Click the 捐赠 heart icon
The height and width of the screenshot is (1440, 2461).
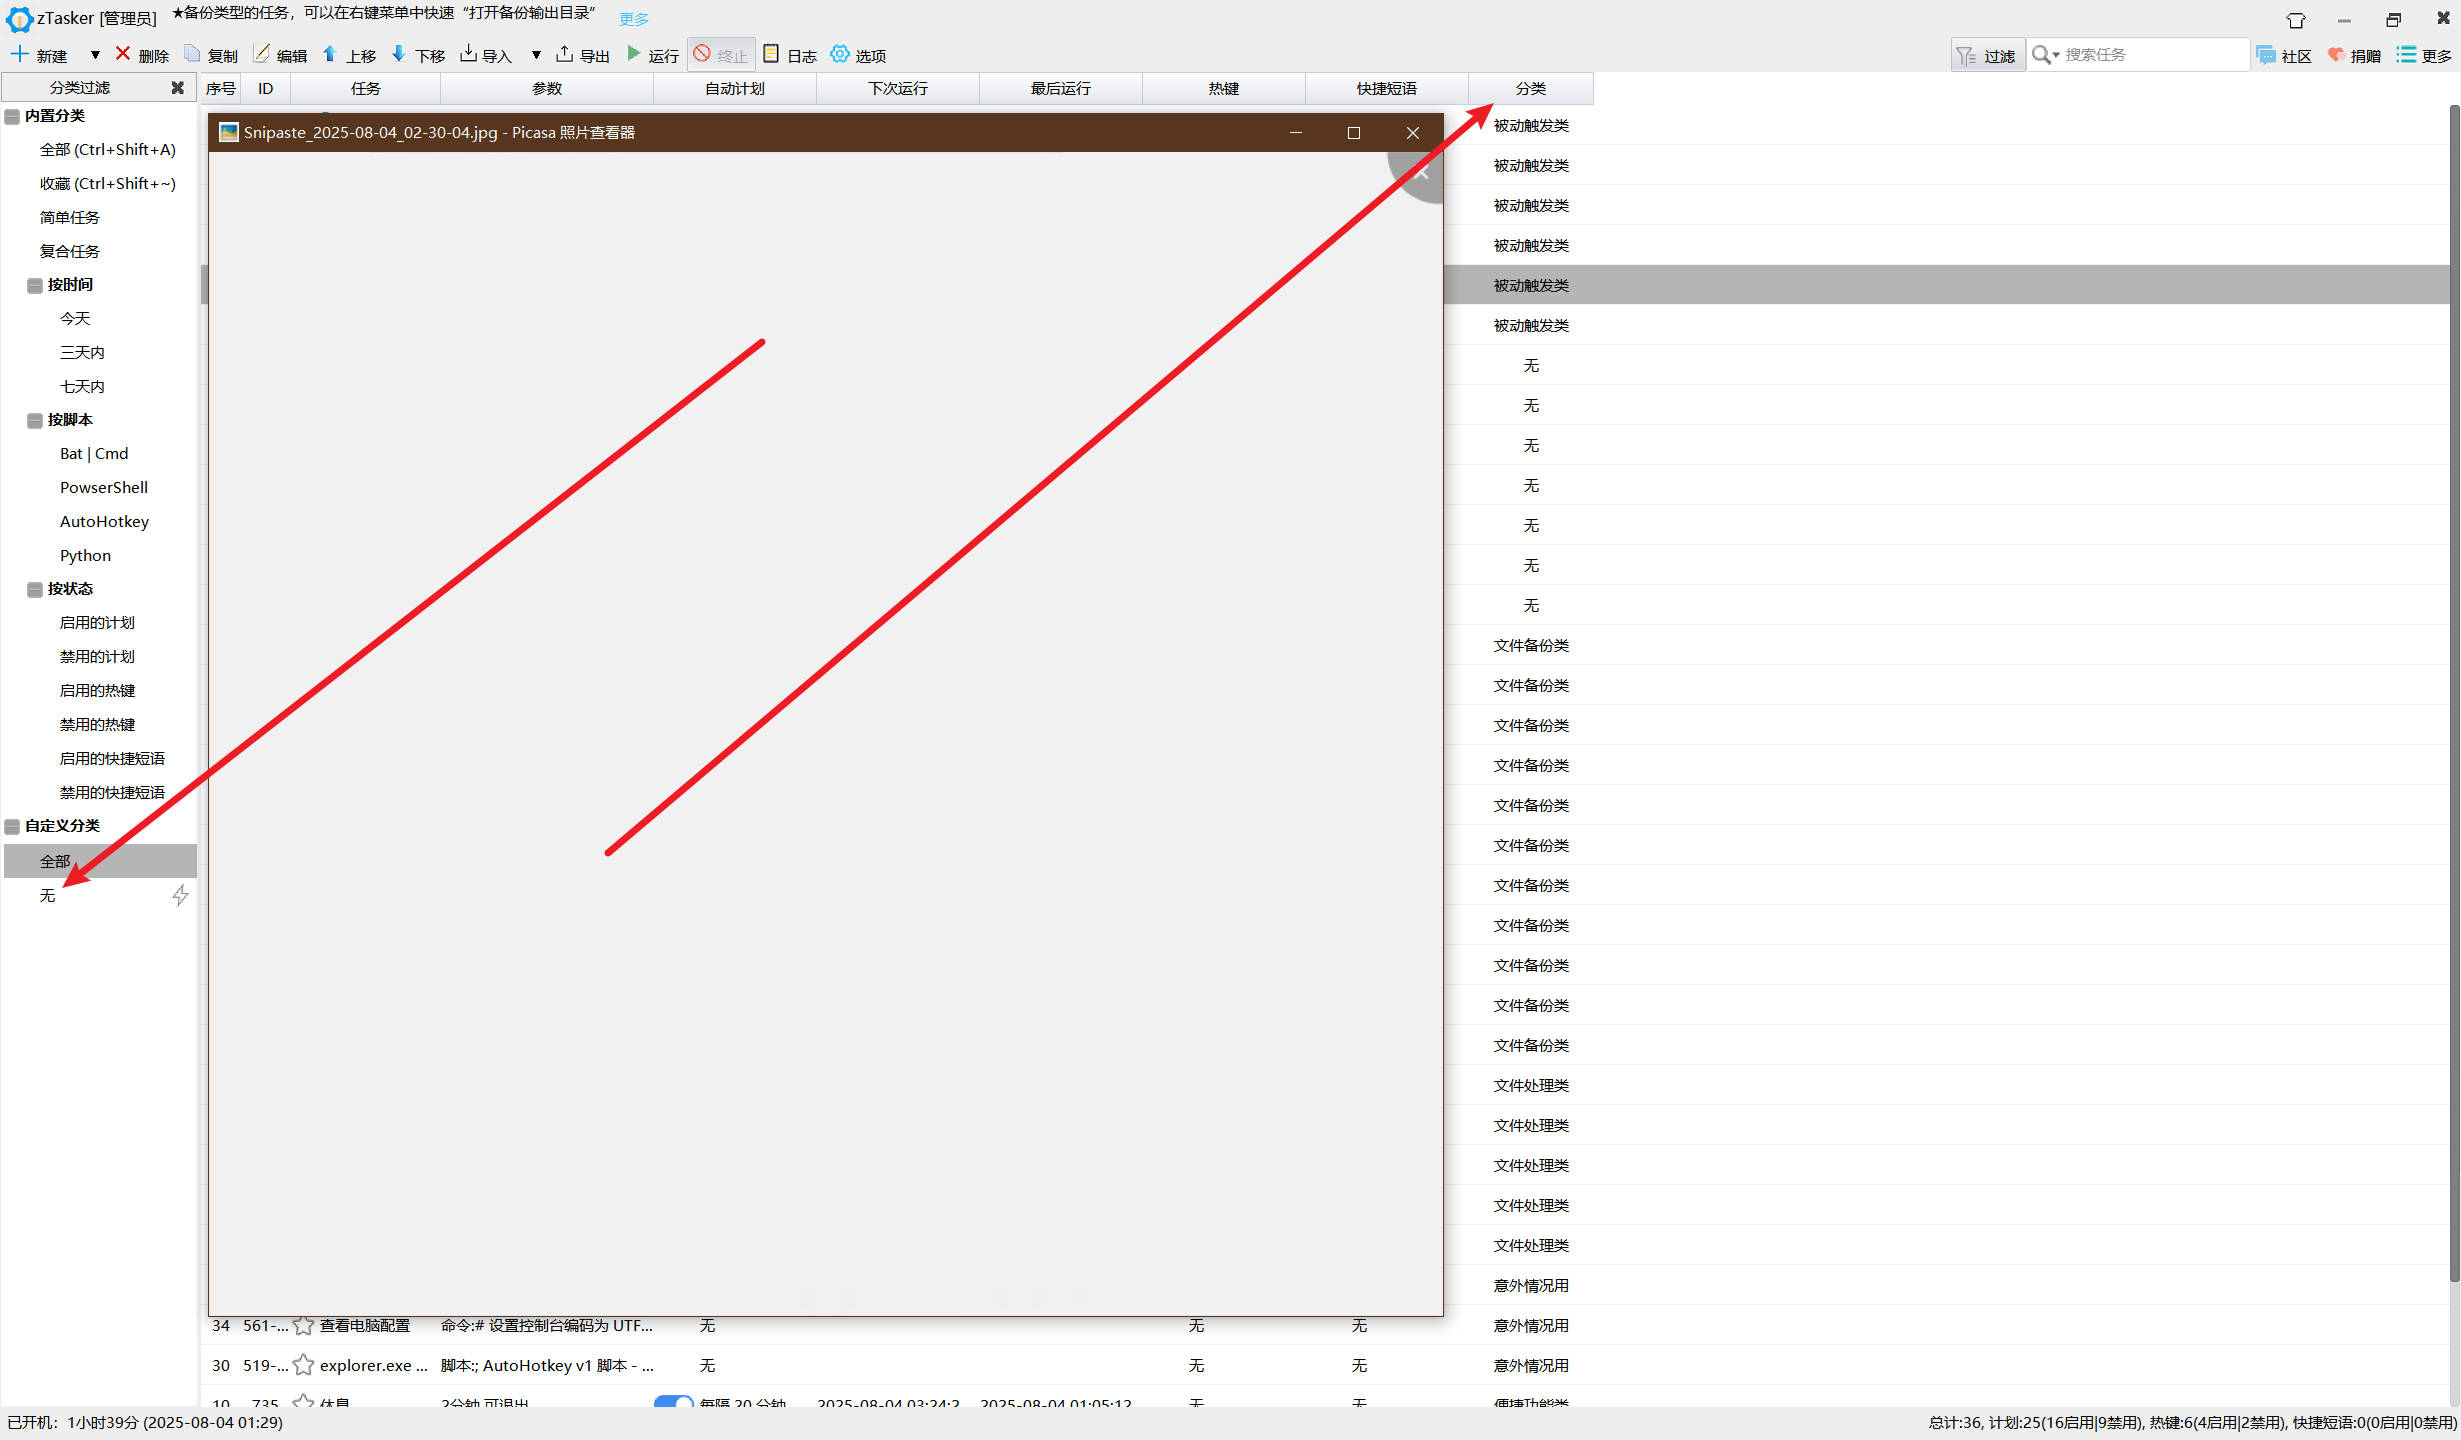tap(2336, 55)
